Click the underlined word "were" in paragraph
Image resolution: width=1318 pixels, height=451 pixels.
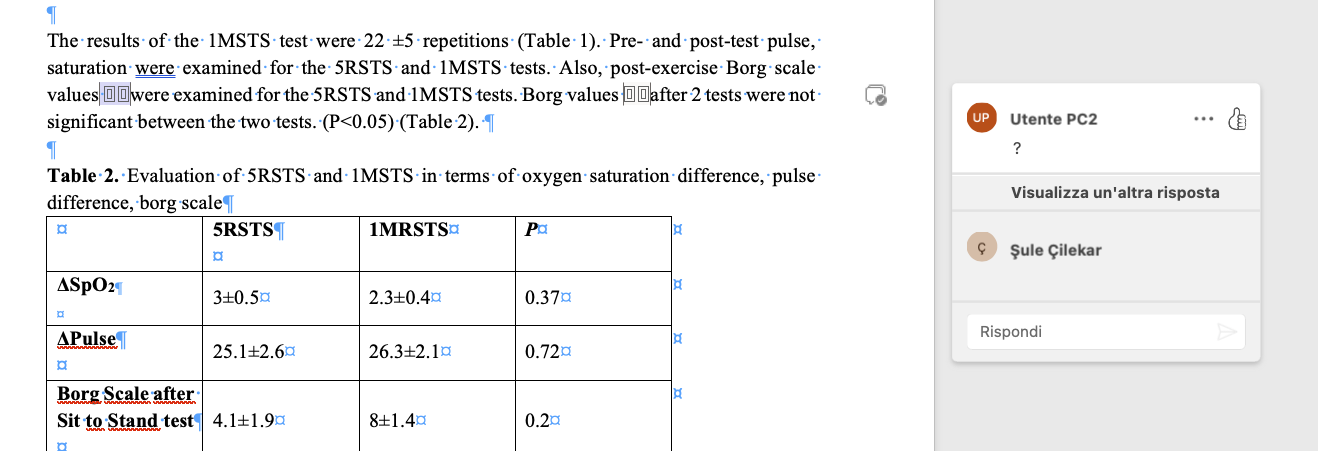[155, 69]
